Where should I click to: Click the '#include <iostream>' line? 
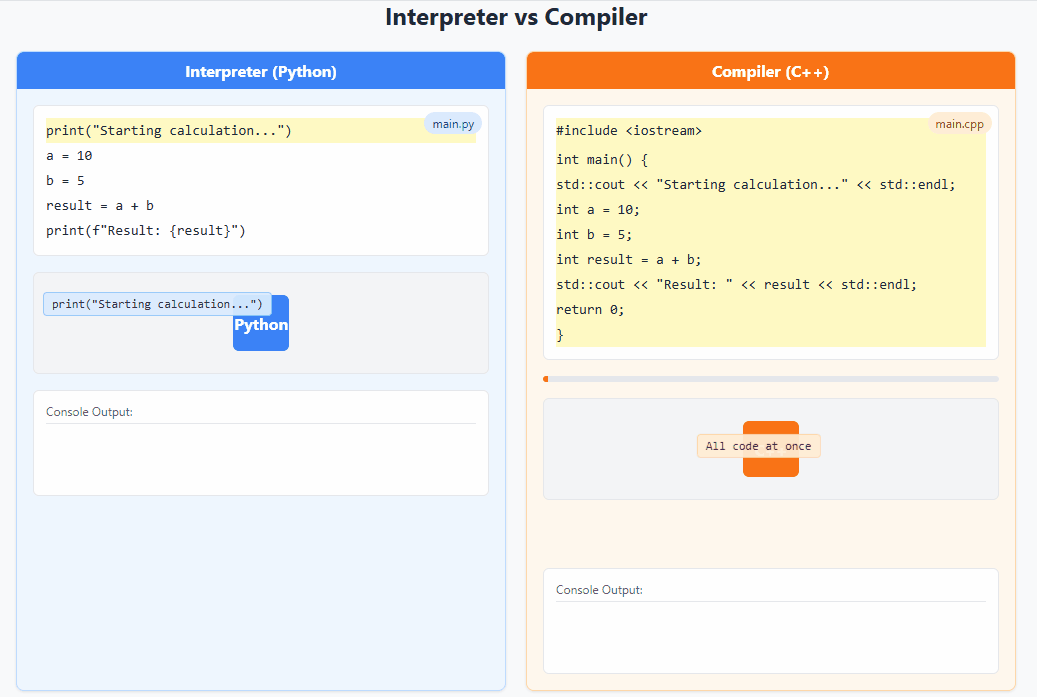770,130
